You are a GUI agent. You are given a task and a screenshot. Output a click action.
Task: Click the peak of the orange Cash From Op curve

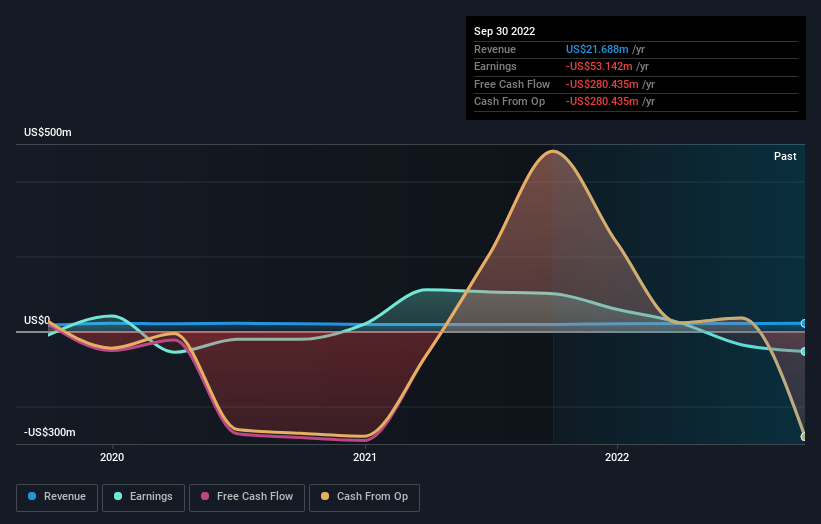553,151
